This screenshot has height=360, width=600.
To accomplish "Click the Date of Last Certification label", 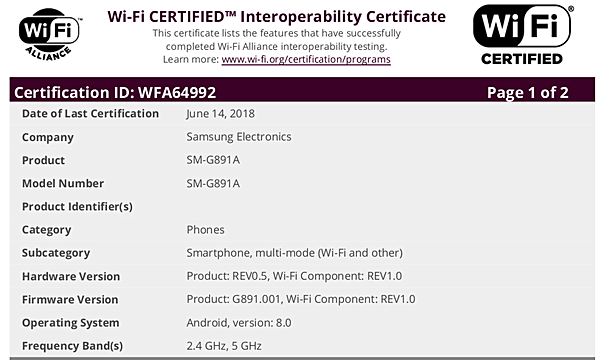I will (x=90, y=114).
